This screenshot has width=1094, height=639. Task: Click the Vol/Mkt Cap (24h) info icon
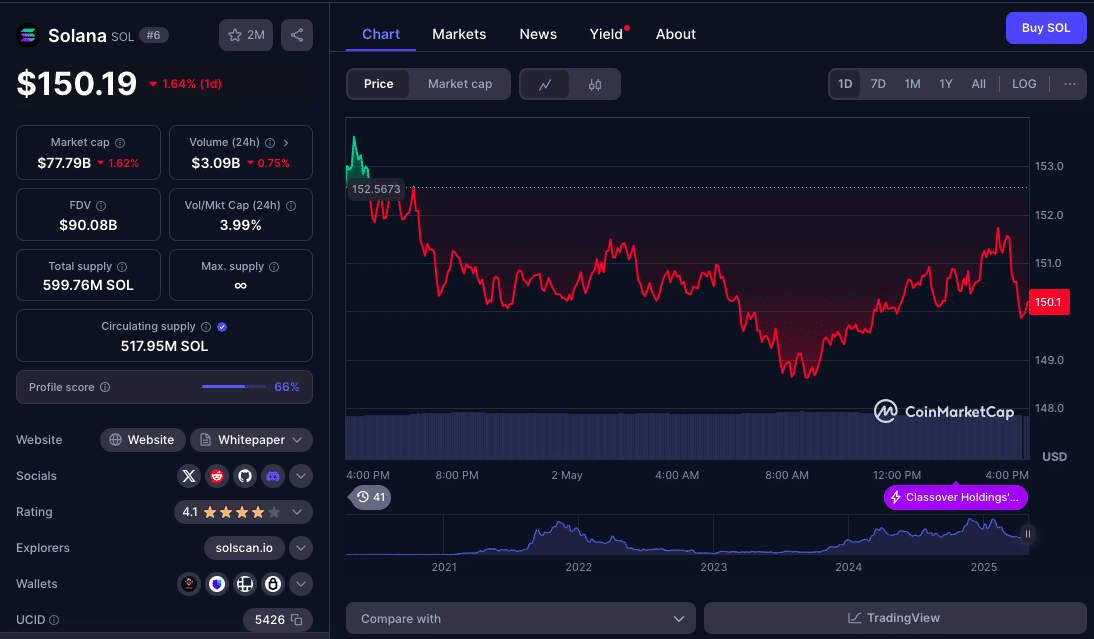coord(291,206)
